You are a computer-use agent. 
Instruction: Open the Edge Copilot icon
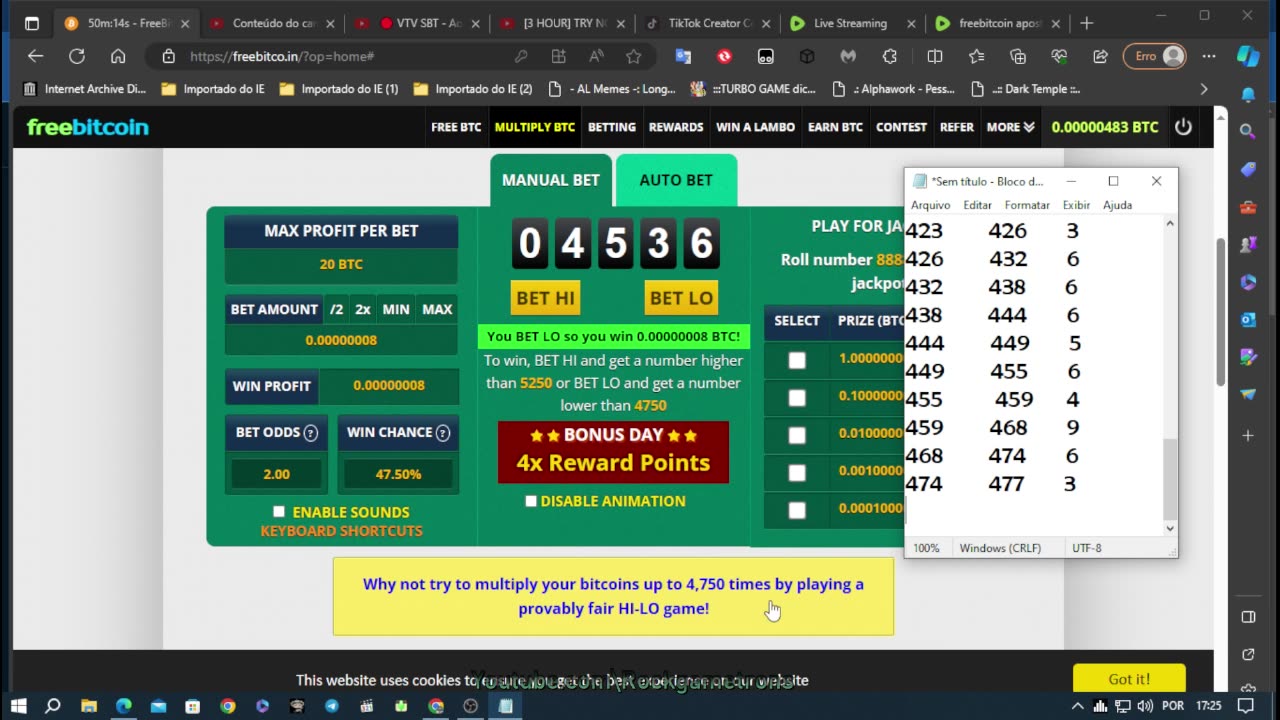coord(1247,57)
